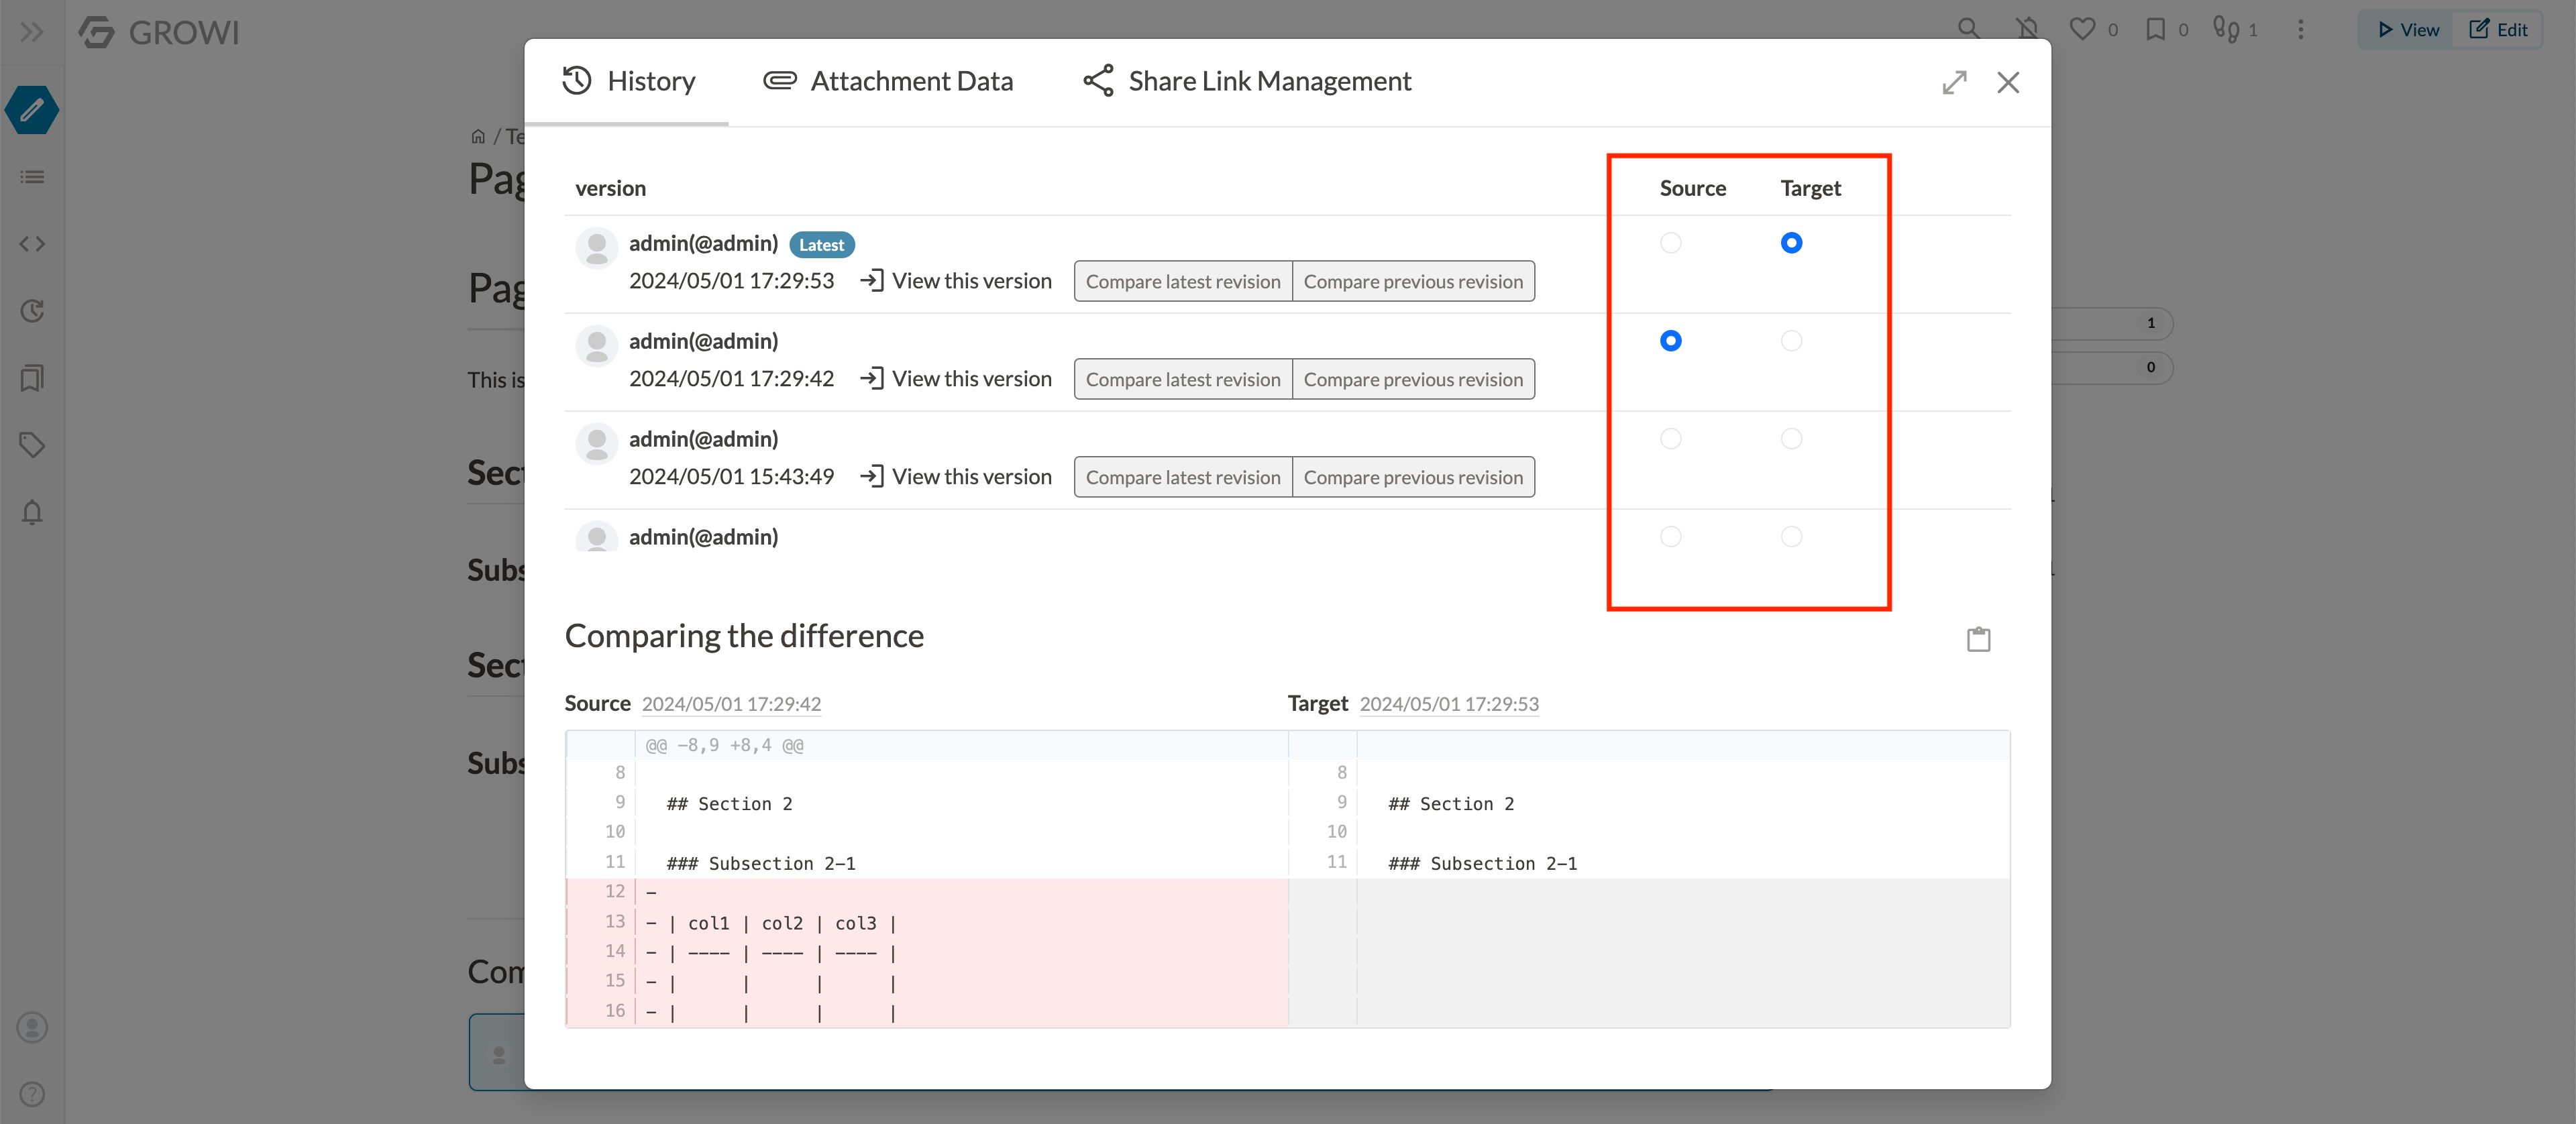Expand the collapsed sidebar with double chevron
Screen dimensions: 2576x1124
pos(32,32)
